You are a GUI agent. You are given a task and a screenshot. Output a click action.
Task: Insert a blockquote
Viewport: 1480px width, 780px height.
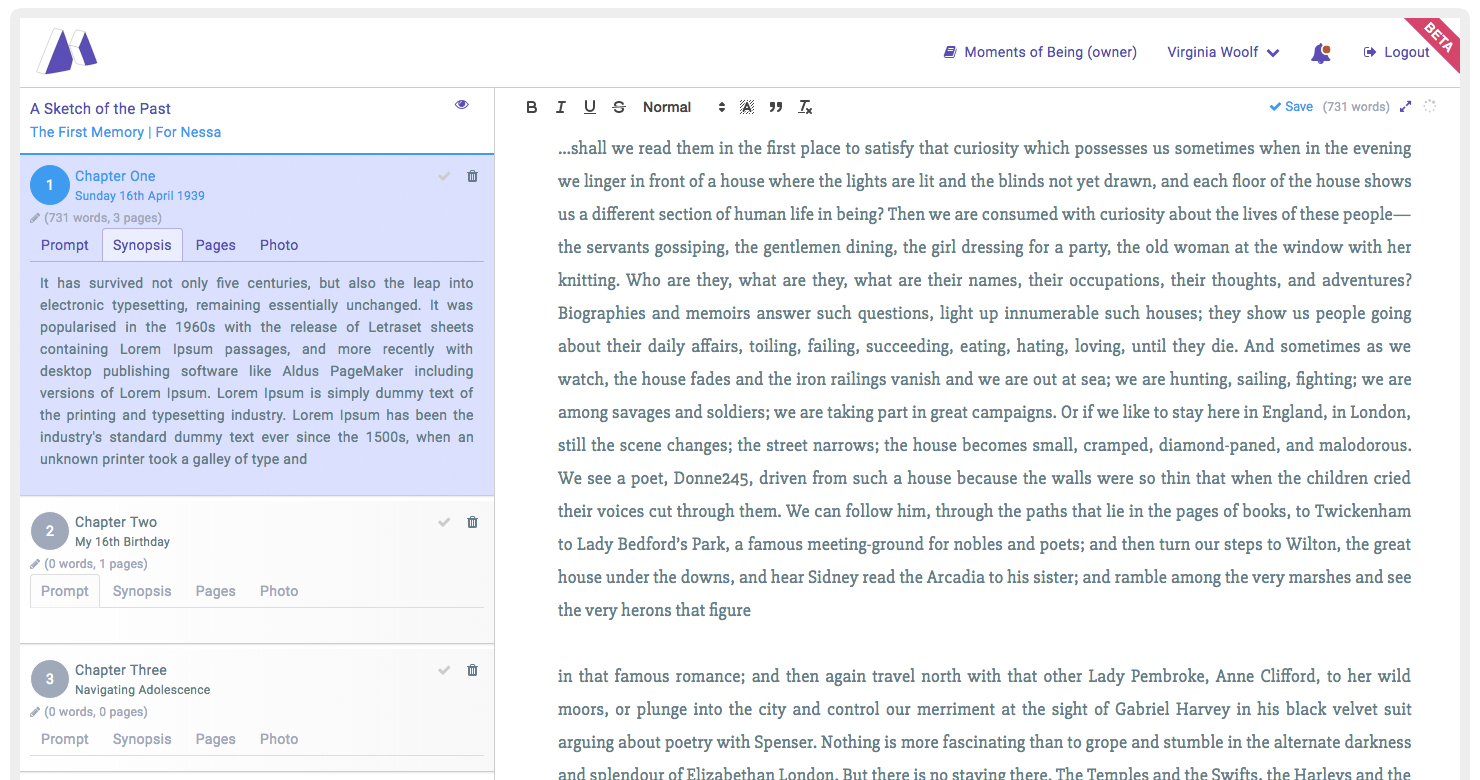pyautogui.click(x=776, y=107)
